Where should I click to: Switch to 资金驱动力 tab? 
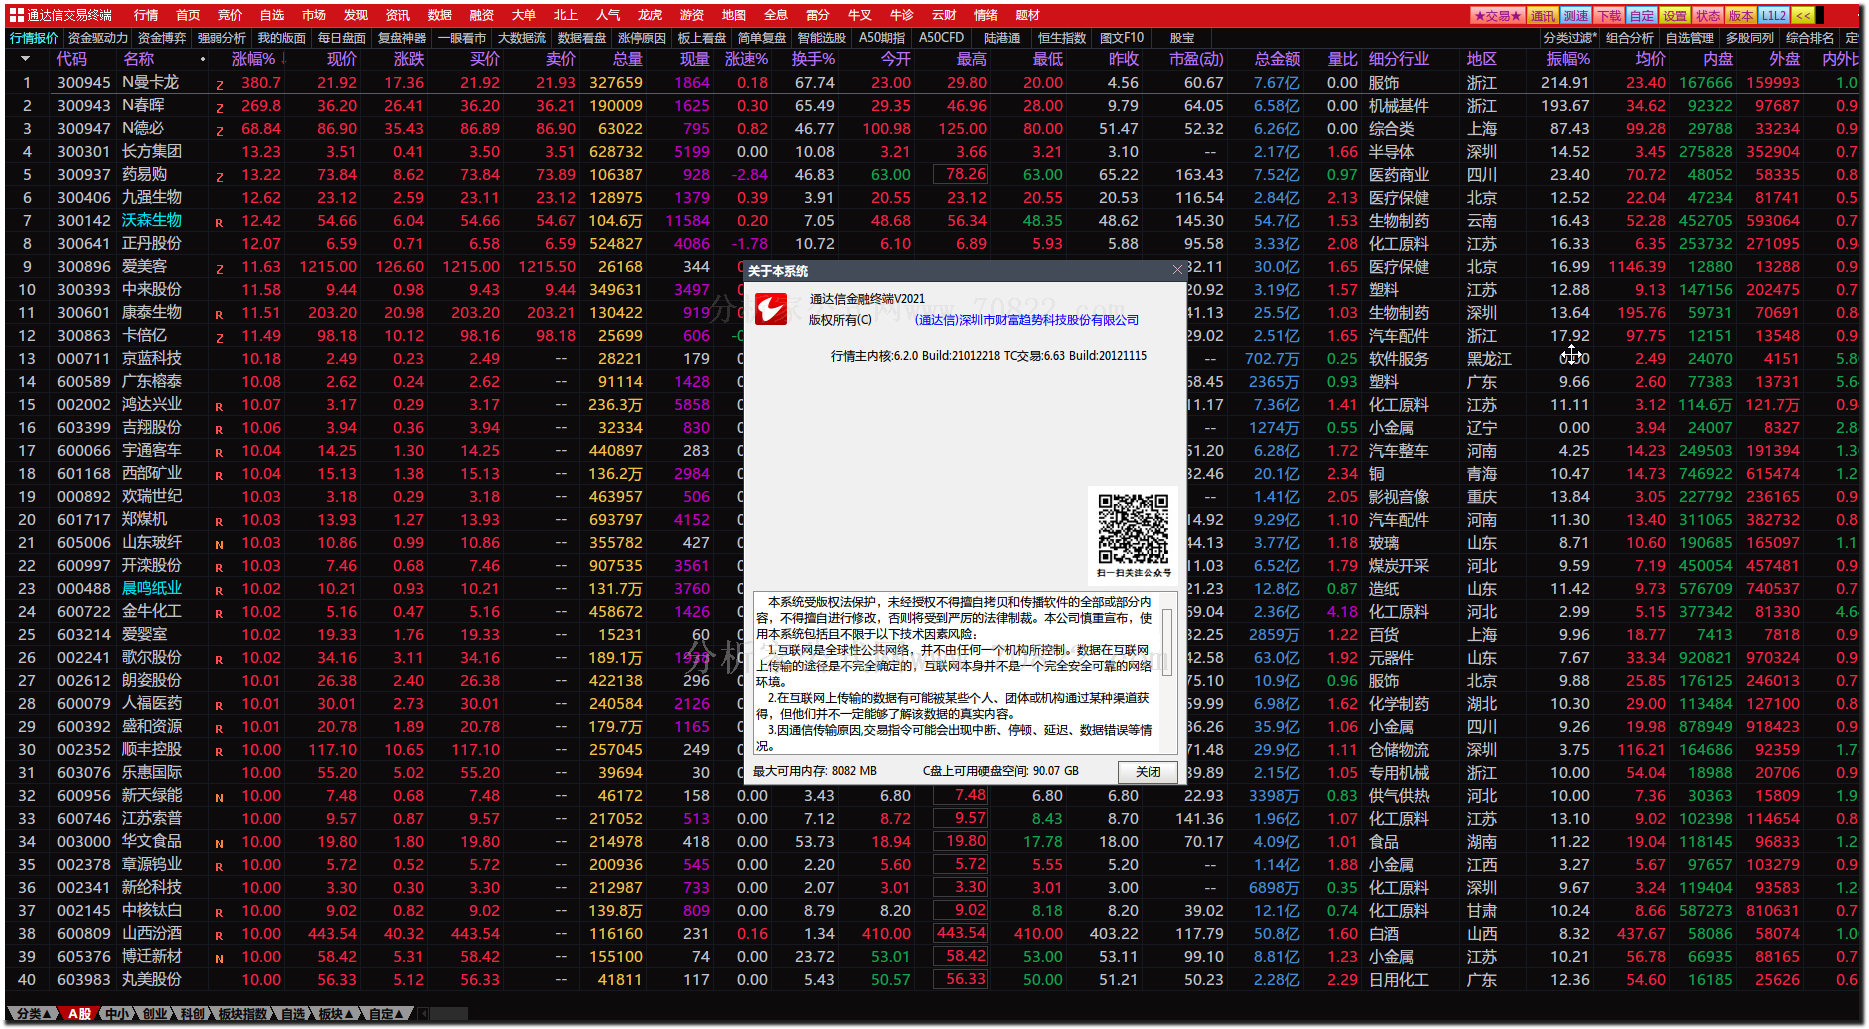point(98,38)
